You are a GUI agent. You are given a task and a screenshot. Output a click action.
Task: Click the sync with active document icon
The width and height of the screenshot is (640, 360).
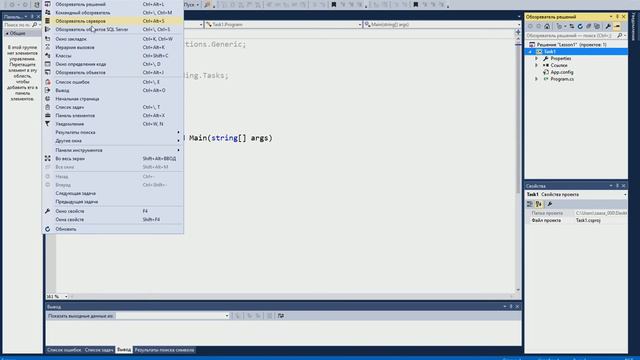point(572,26)
